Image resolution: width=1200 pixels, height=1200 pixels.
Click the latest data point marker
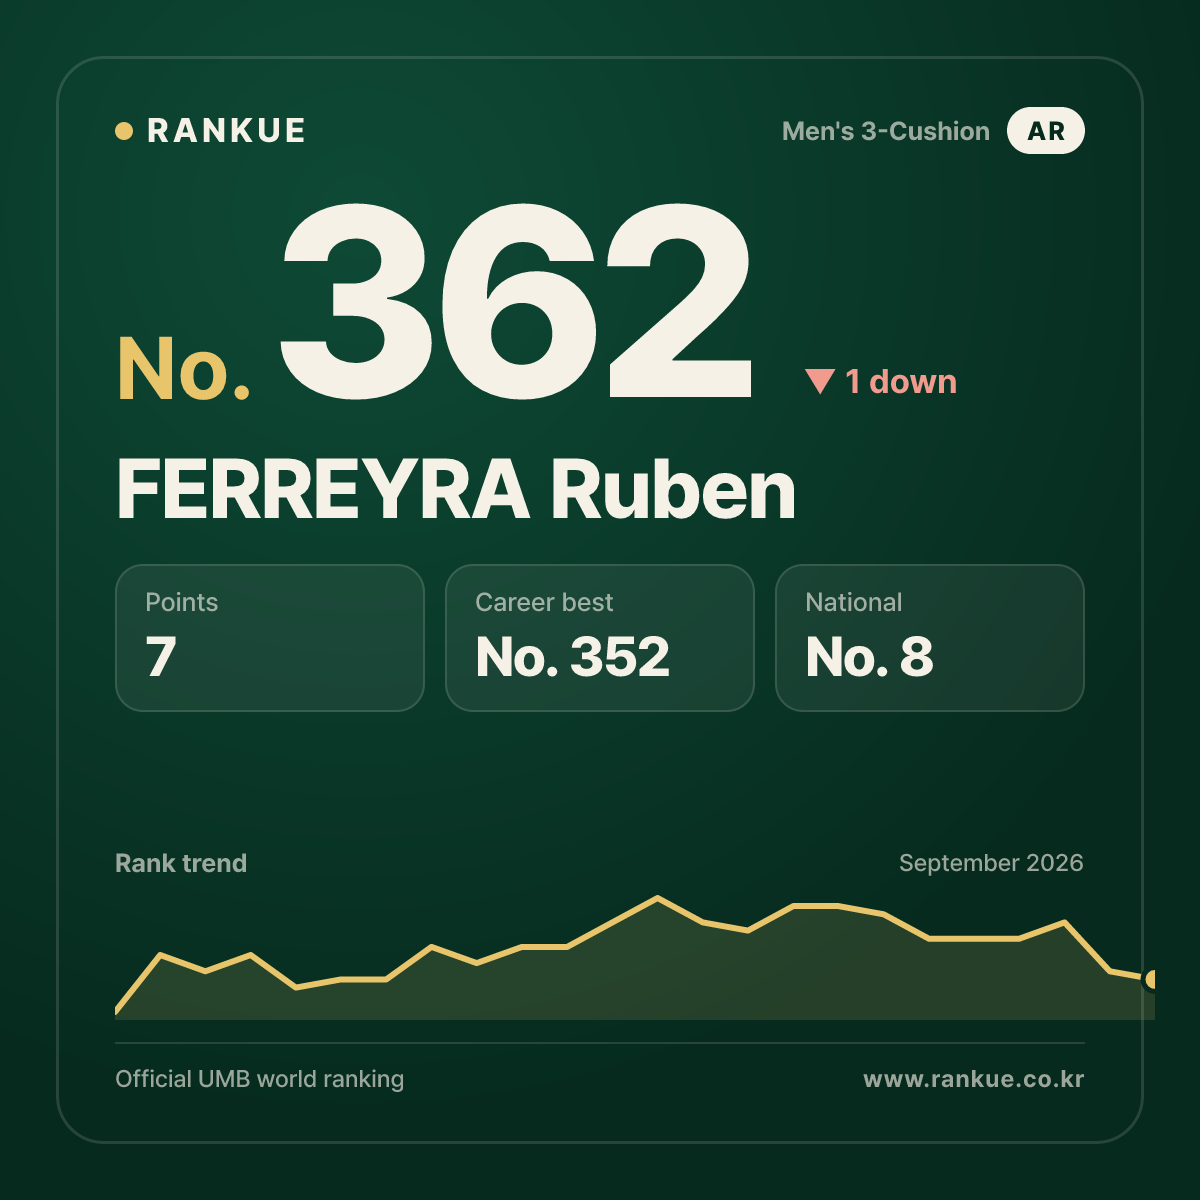(1151, 979)
